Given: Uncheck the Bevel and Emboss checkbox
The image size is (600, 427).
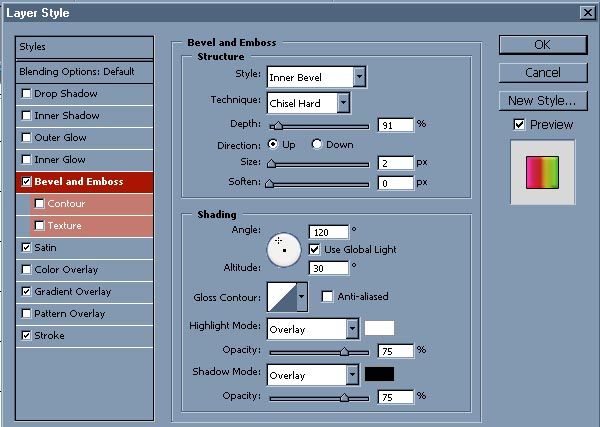Looking at the screenshot, I should (x=26, y=181).
